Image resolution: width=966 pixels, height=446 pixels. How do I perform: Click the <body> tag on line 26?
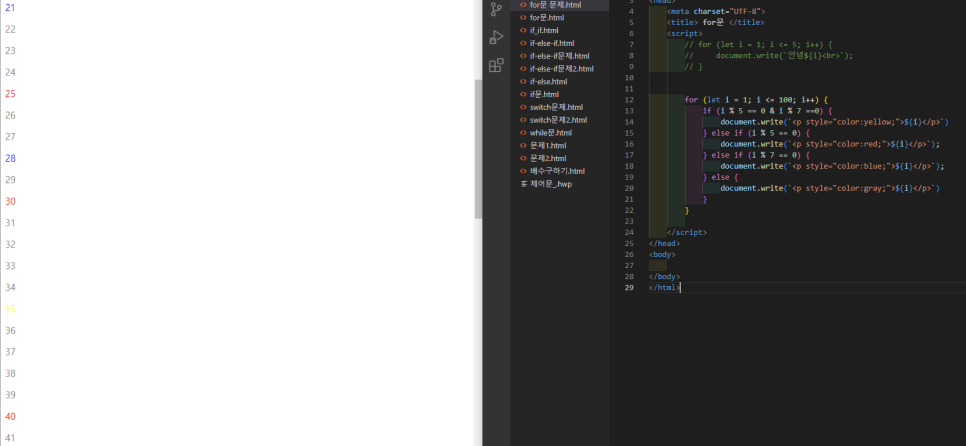click(662, 254)
